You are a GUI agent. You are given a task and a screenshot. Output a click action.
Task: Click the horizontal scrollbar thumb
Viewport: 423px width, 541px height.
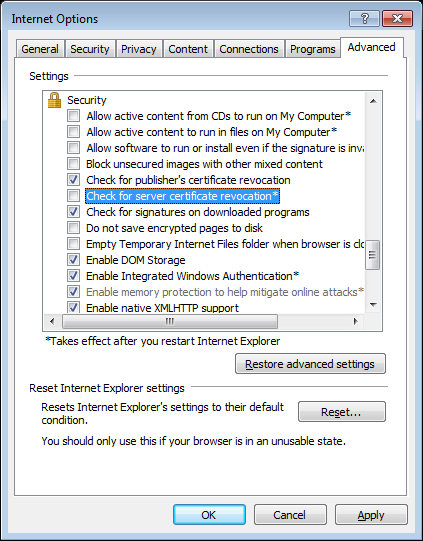pyautogui.click(x=170, y=322)
